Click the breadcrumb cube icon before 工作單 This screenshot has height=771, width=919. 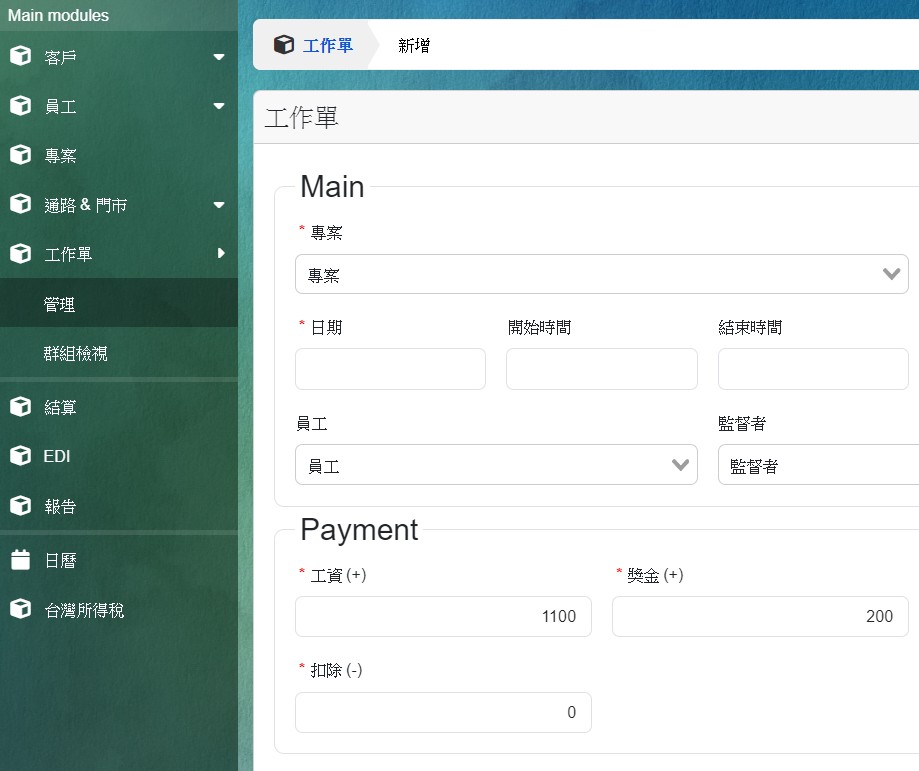click(x=284, y=45)
